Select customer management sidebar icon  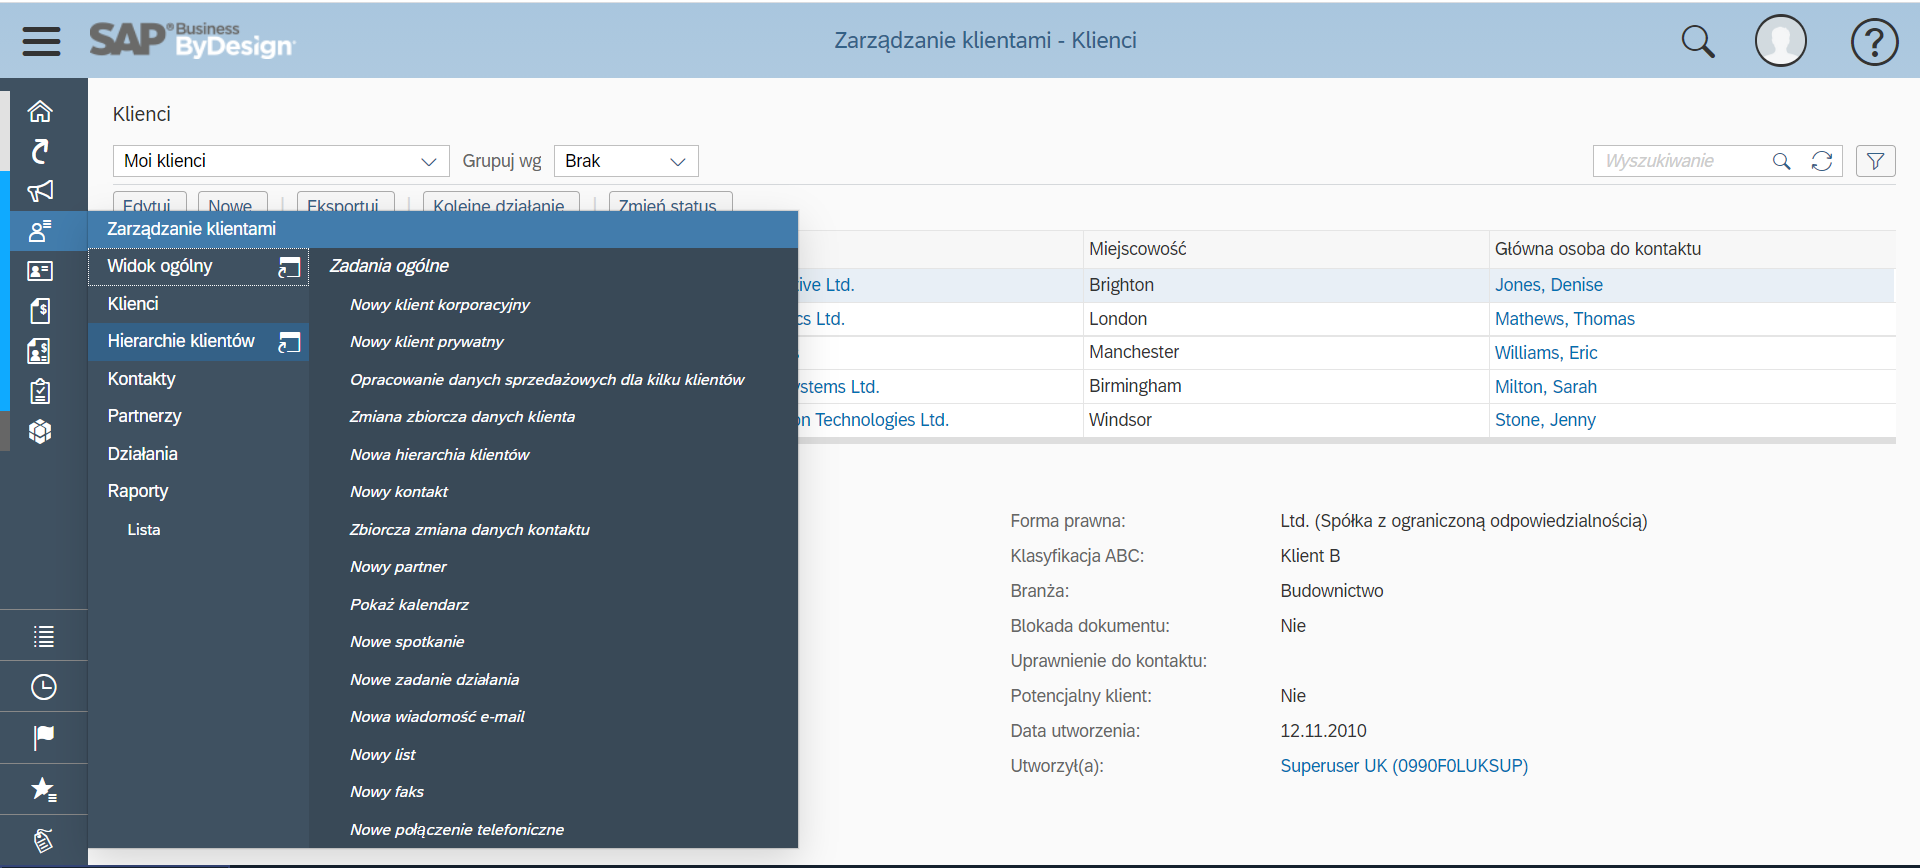[40, 231]
